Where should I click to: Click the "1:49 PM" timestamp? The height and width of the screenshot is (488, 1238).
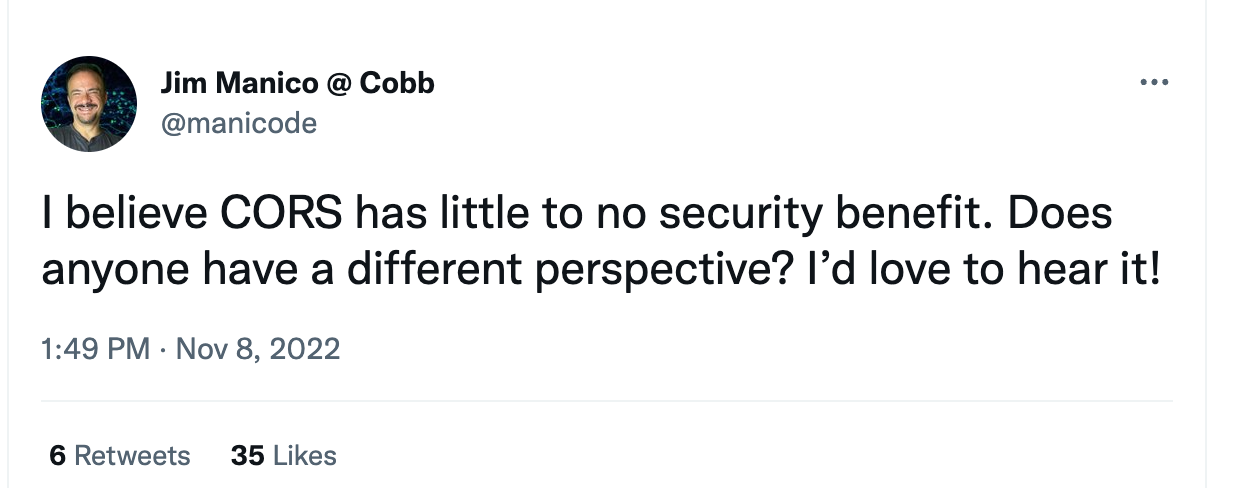(96, 349)
